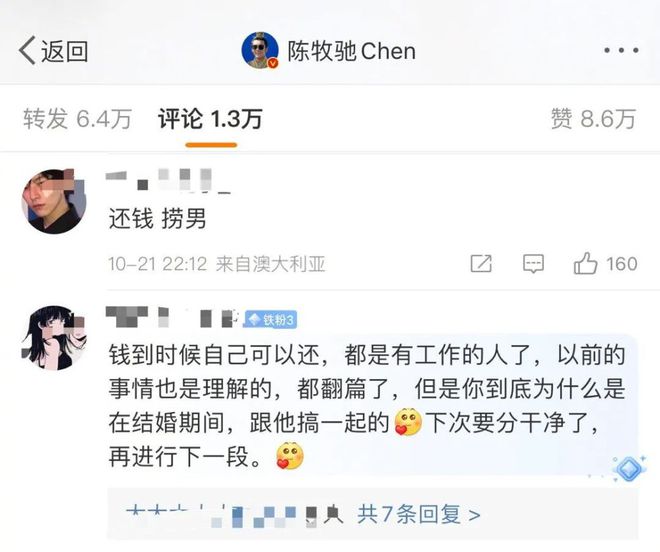Expand 共7条回复 replies link
This screenshot has width=660, height=552.
[x=418, y=515]
